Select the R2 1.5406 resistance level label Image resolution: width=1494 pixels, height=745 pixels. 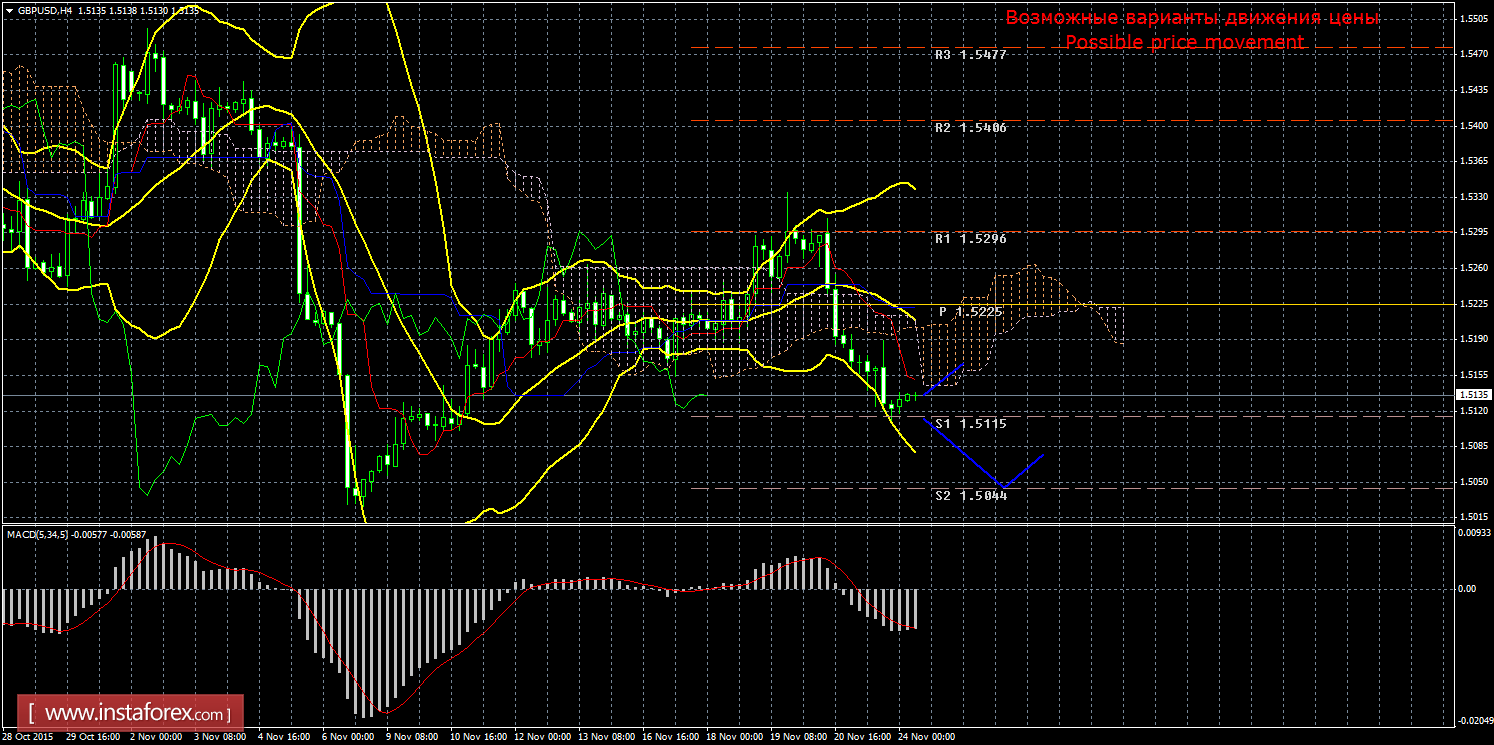click(970, 128)
